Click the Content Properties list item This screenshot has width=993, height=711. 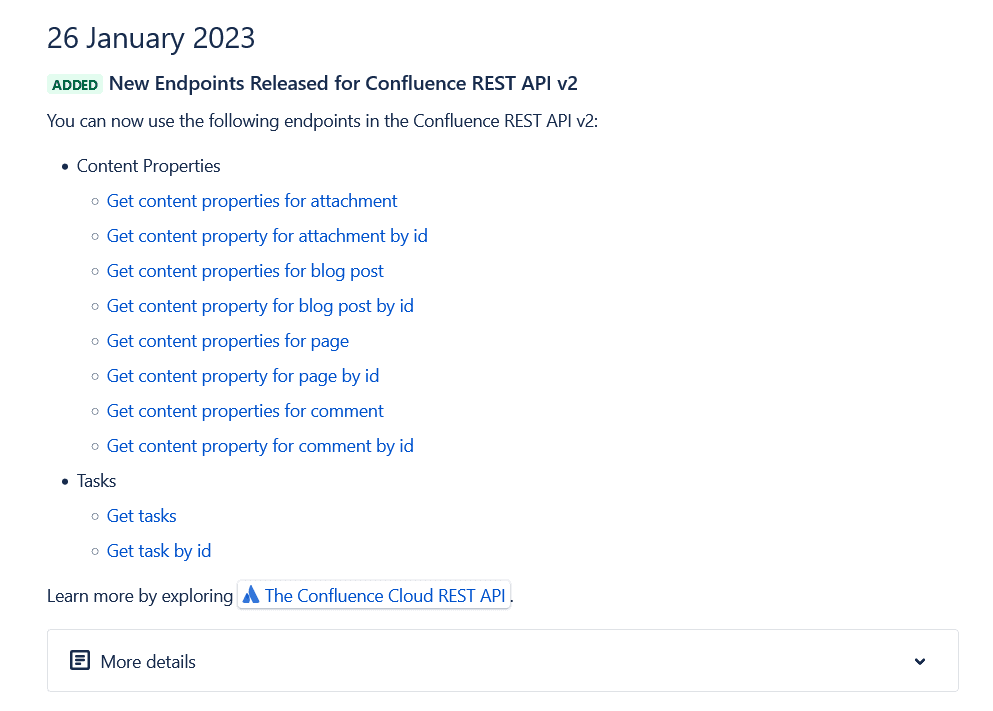[149, 166]
